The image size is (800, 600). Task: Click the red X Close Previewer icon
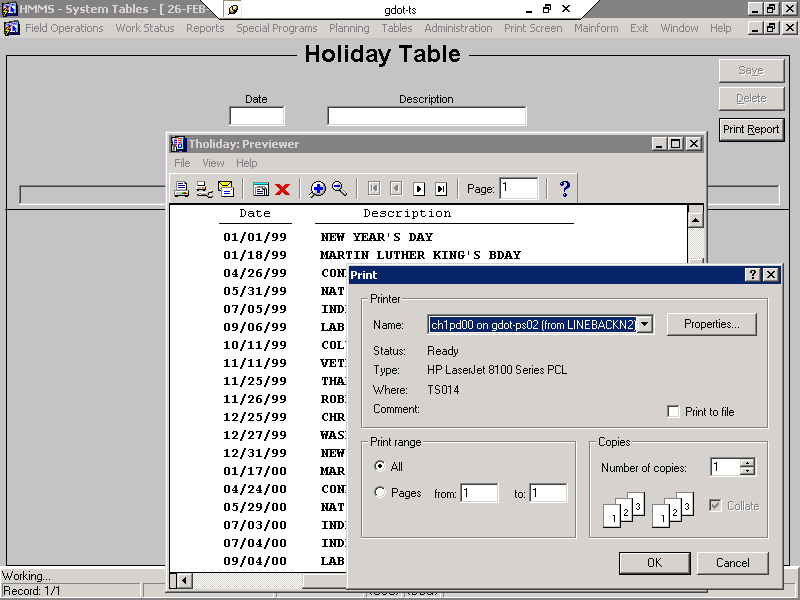282,190
